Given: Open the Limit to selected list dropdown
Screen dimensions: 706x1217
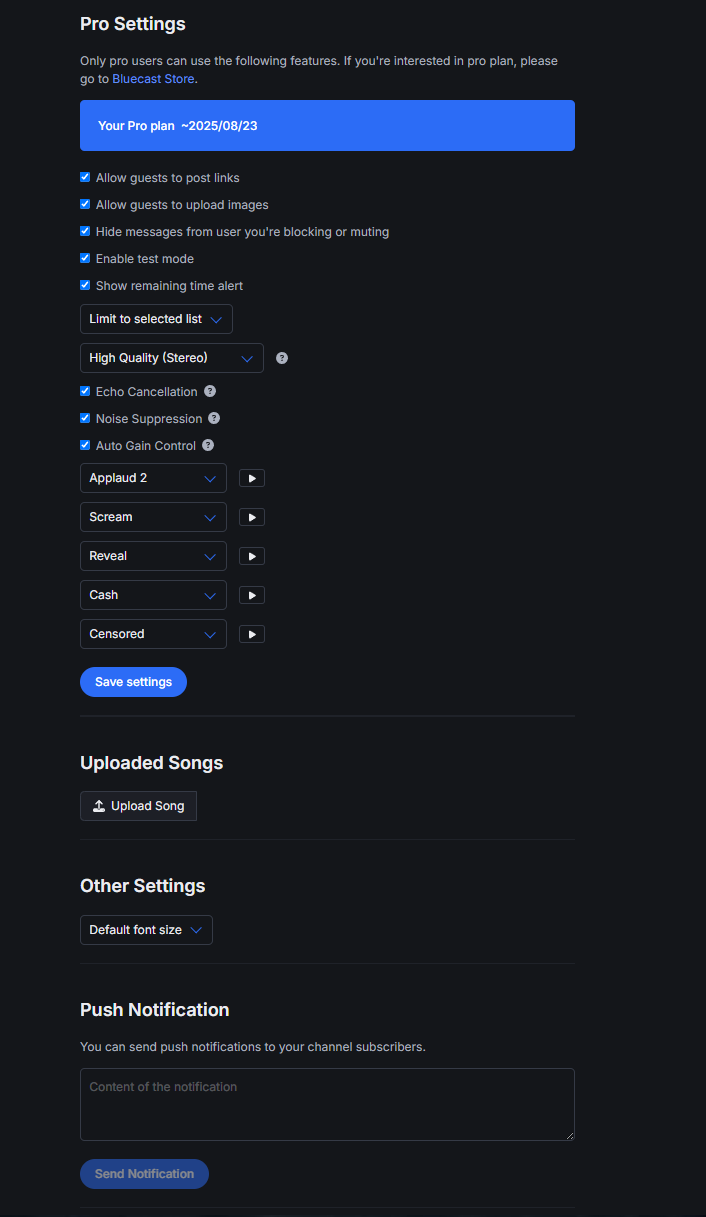Looking at the screenshot, I should pyautogui.click(x=156, y=319).
